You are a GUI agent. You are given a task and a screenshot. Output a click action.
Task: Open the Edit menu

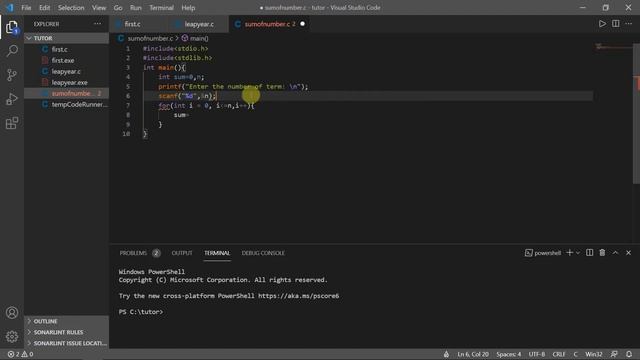click(x=44, y=8)
